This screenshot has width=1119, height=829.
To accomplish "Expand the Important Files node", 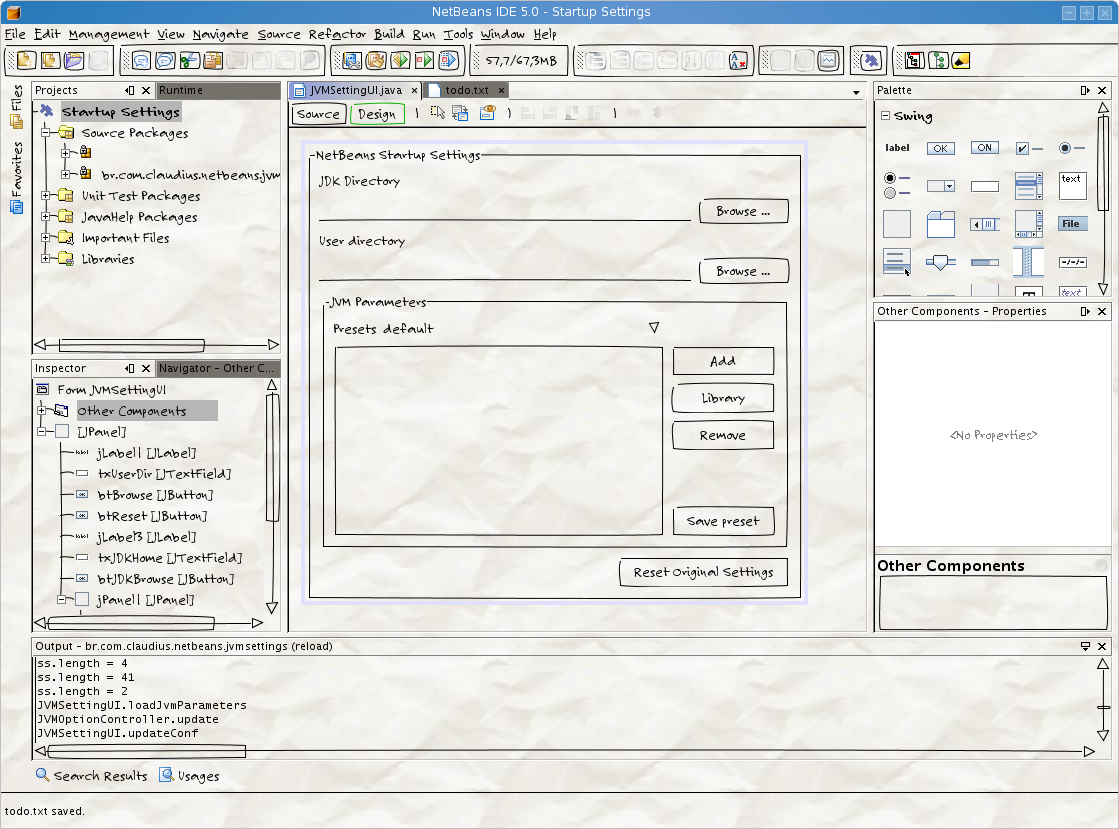I will pos(45,238).
